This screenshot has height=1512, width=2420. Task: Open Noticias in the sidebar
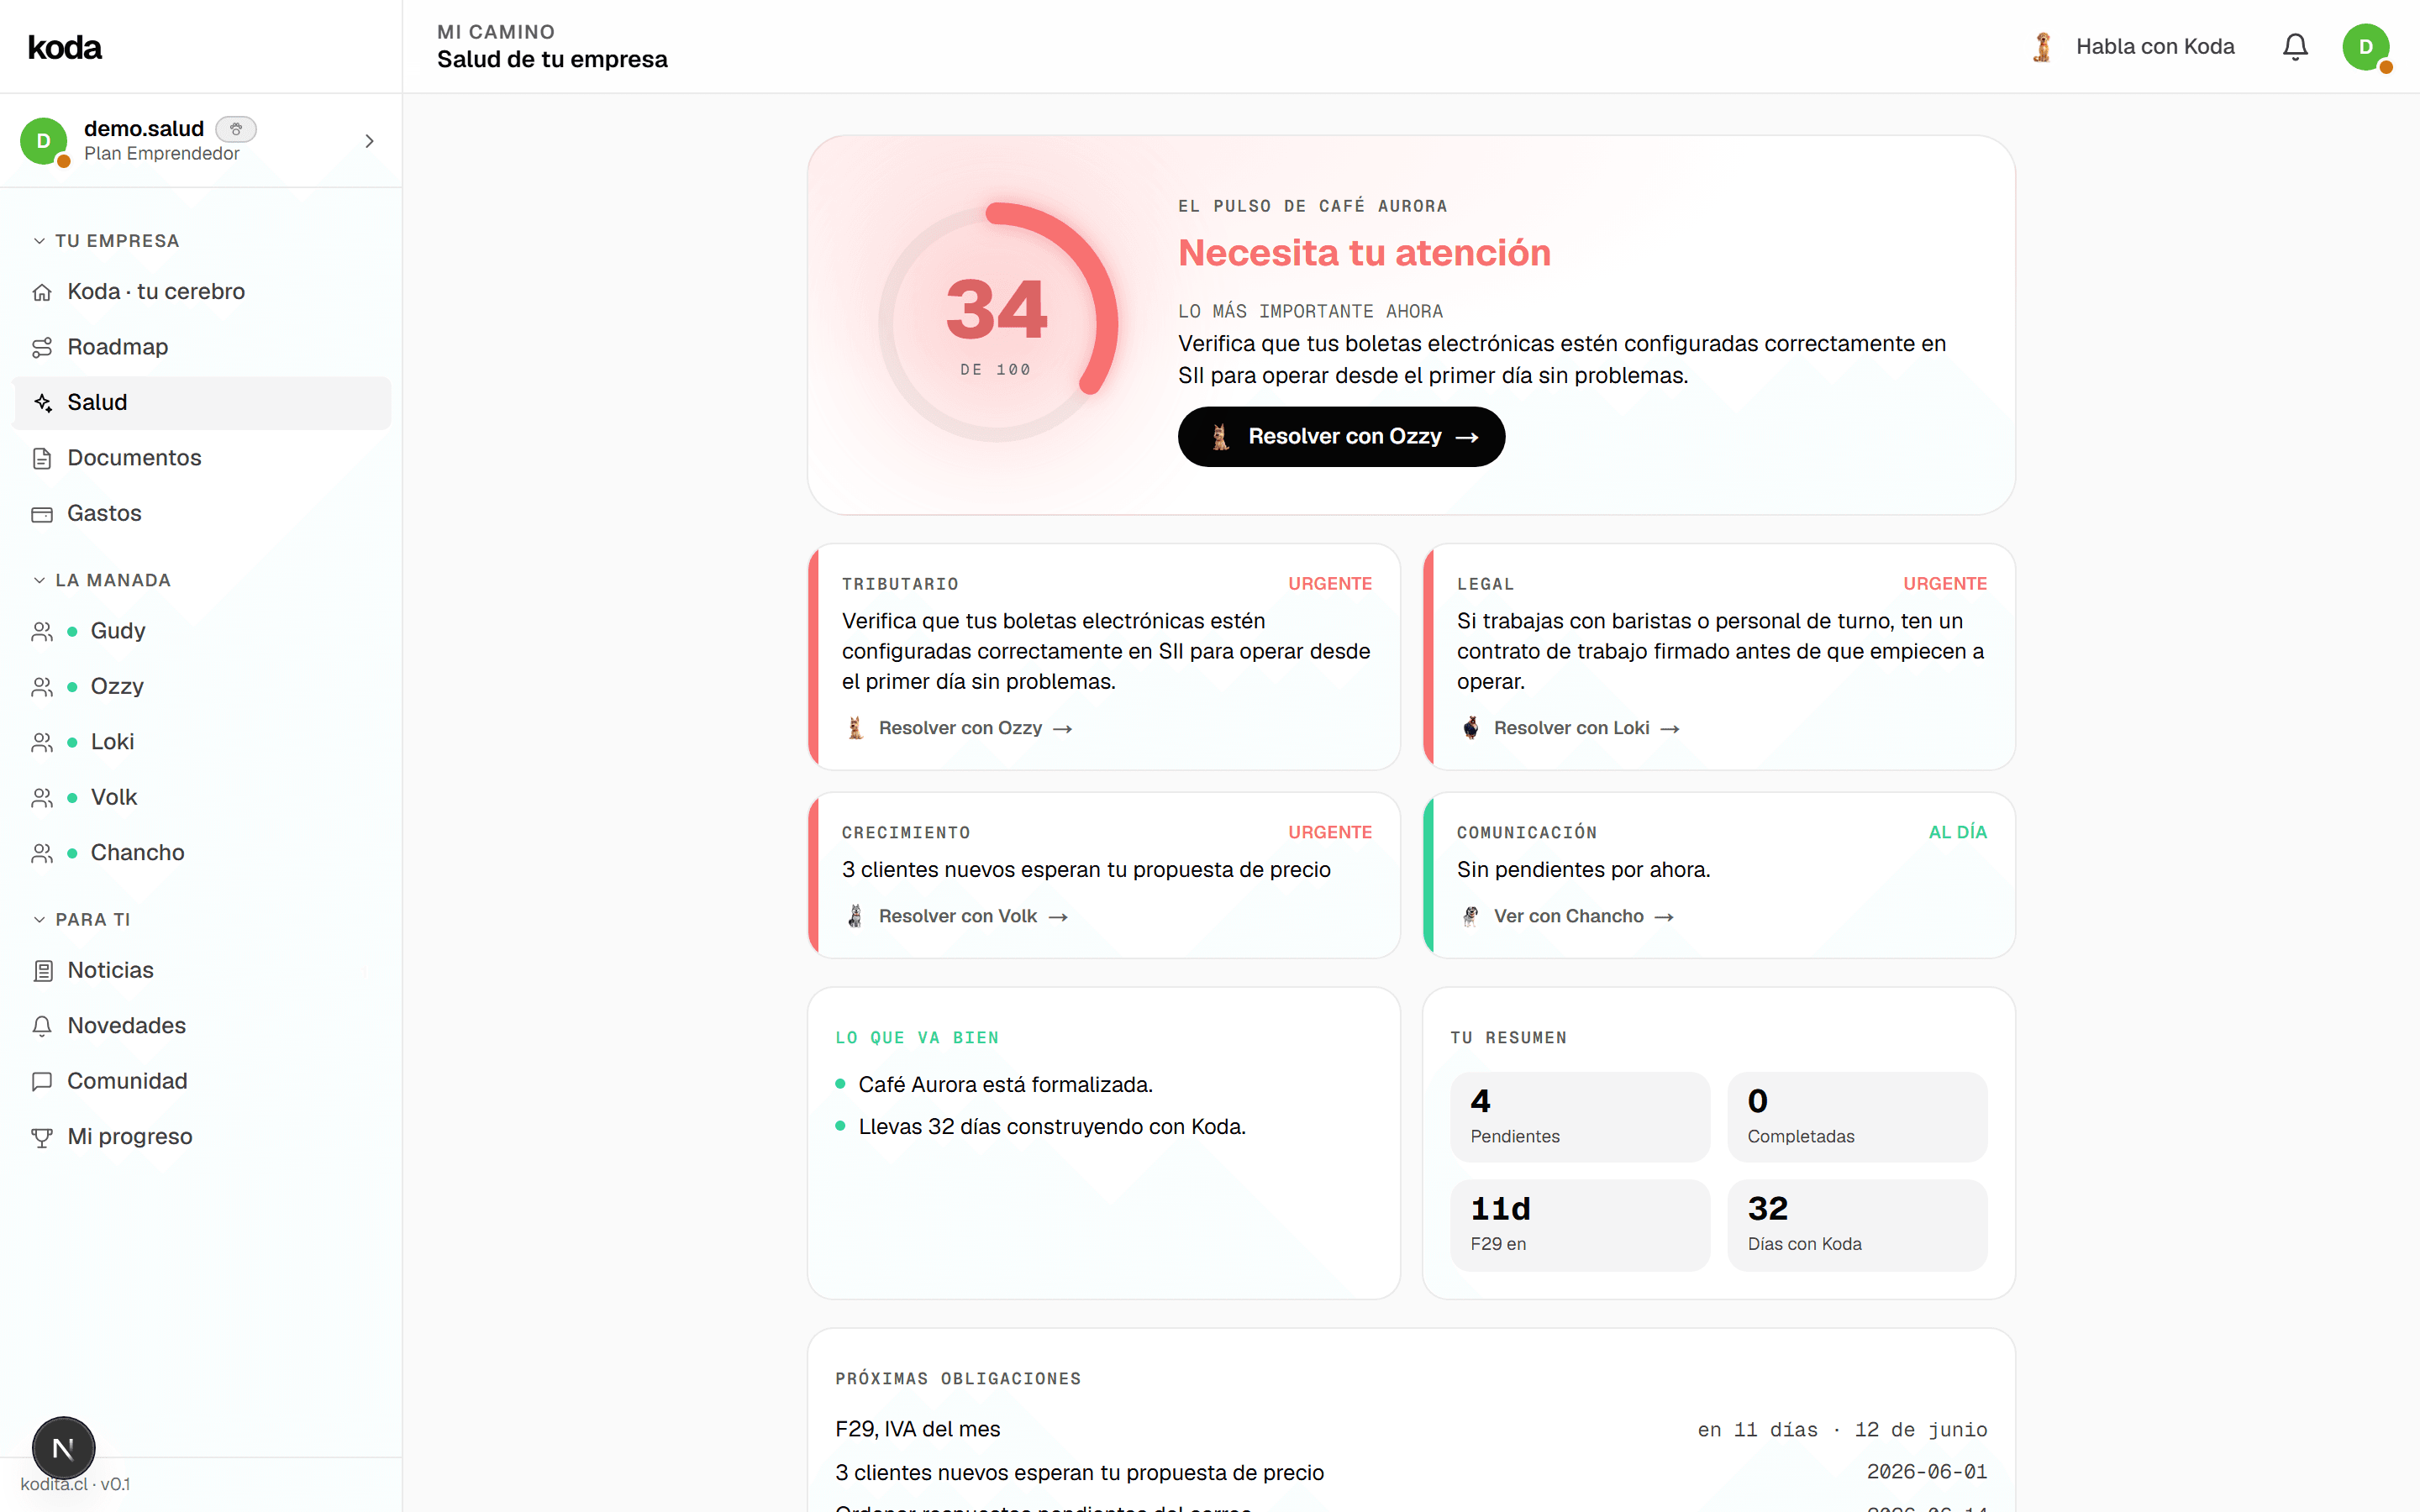202,971
